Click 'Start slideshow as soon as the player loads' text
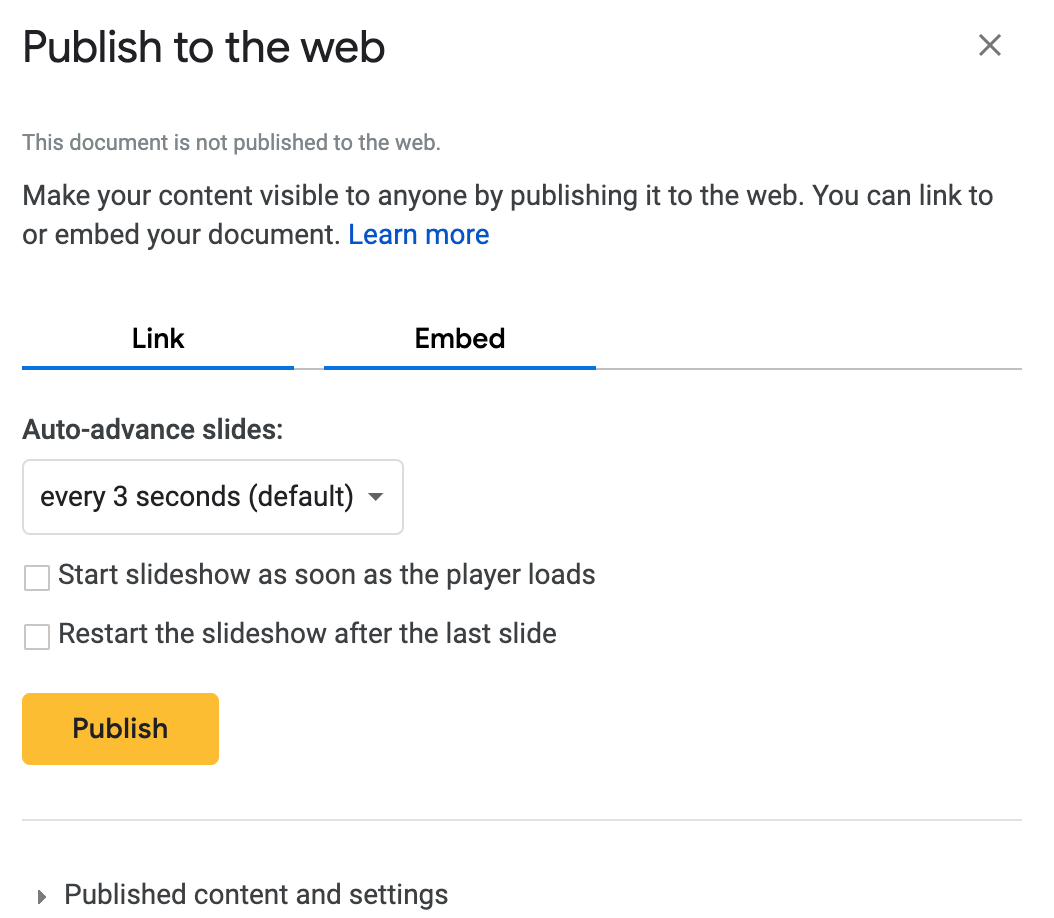This screenshot has height=918, width=1054. click(x=327, y=575)
